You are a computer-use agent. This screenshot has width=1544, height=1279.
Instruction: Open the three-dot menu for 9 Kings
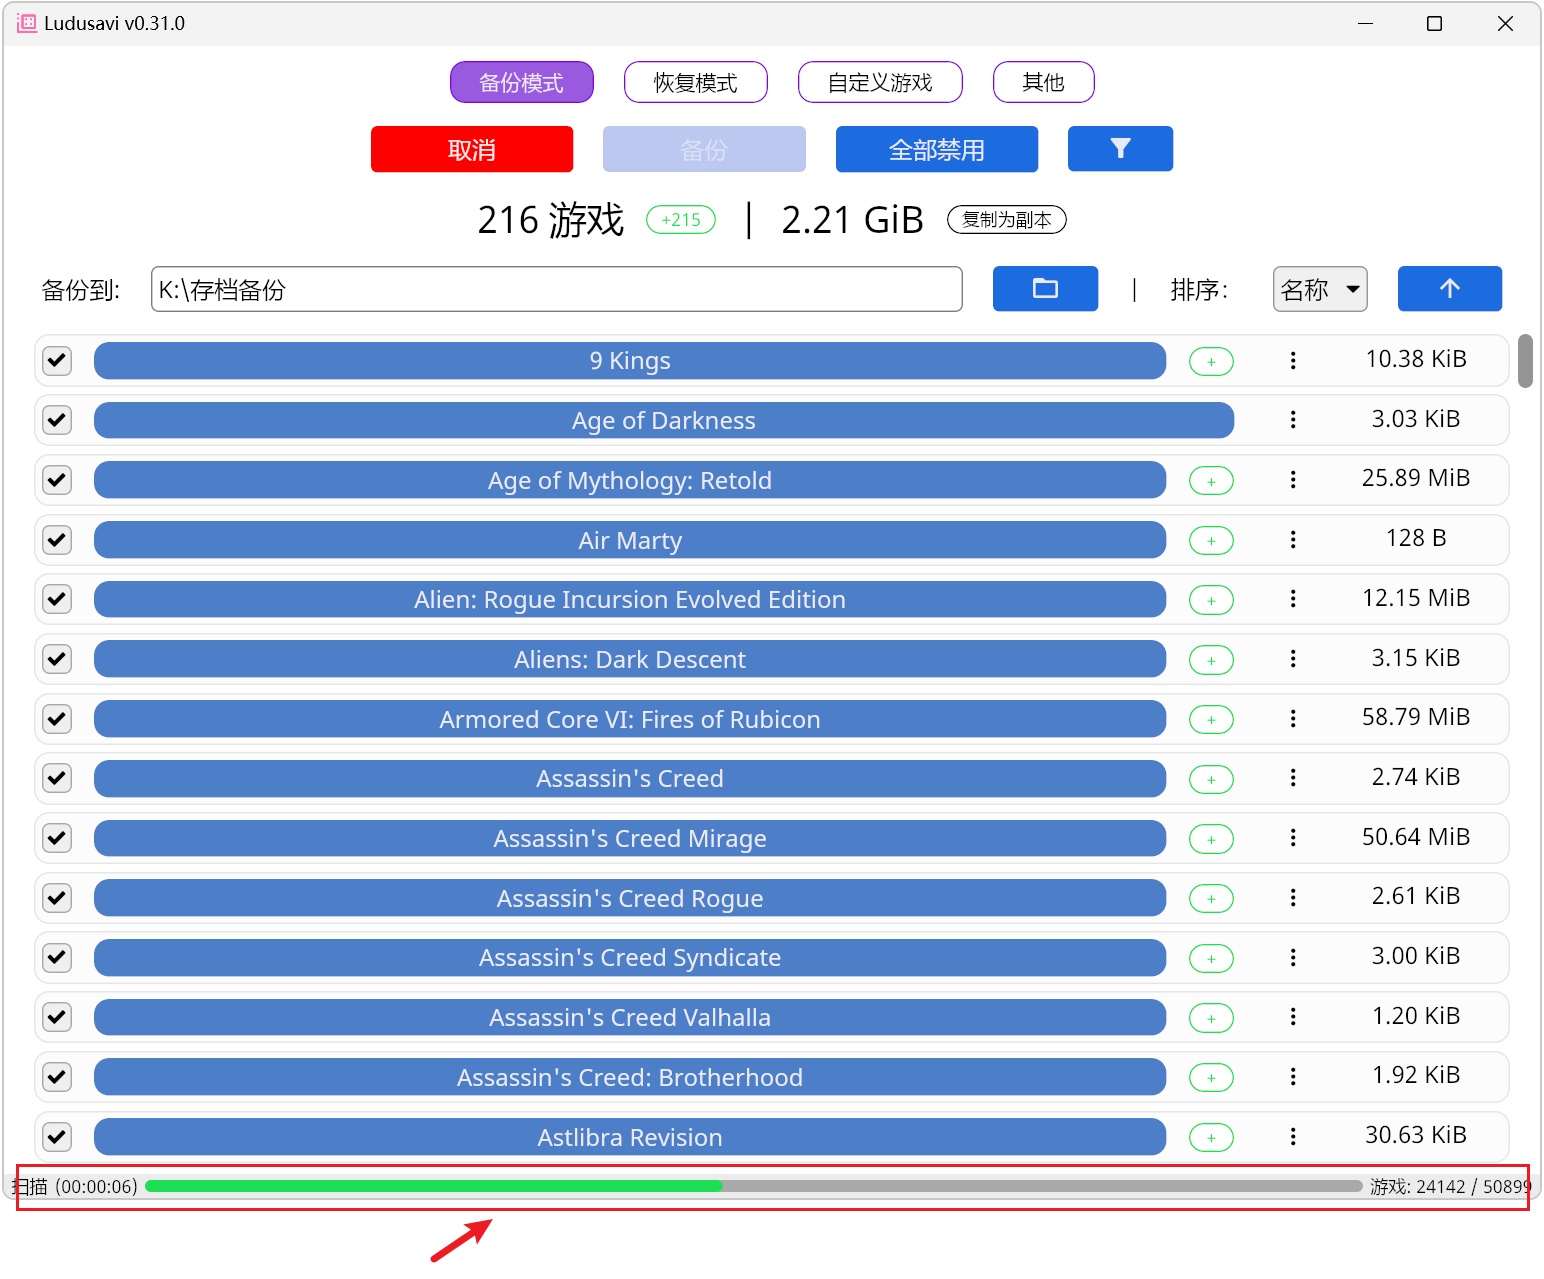tap(1293, 361)
